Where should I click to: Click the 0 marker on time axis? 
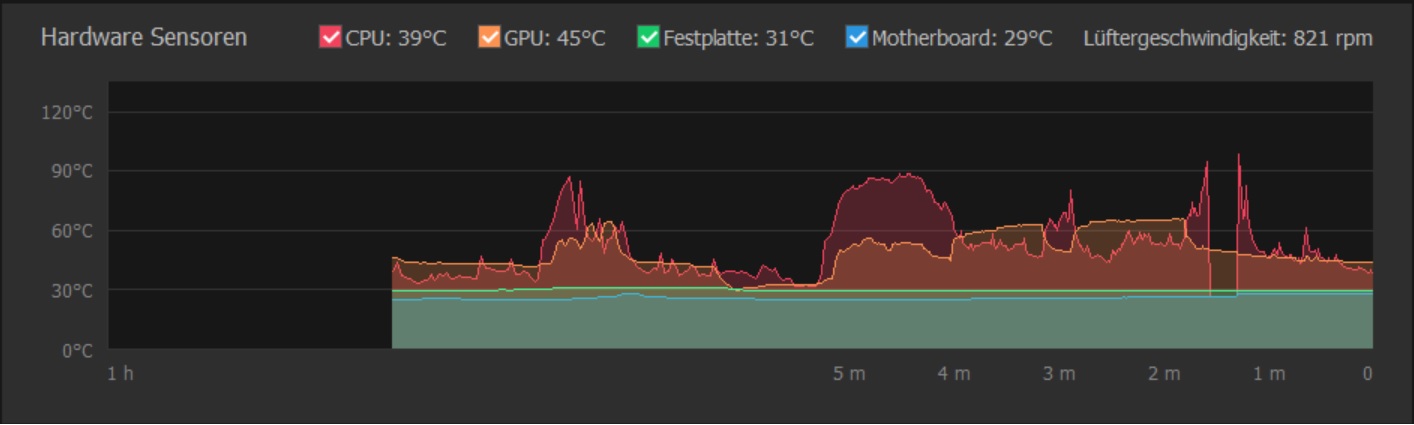[x=1367, y=374]
